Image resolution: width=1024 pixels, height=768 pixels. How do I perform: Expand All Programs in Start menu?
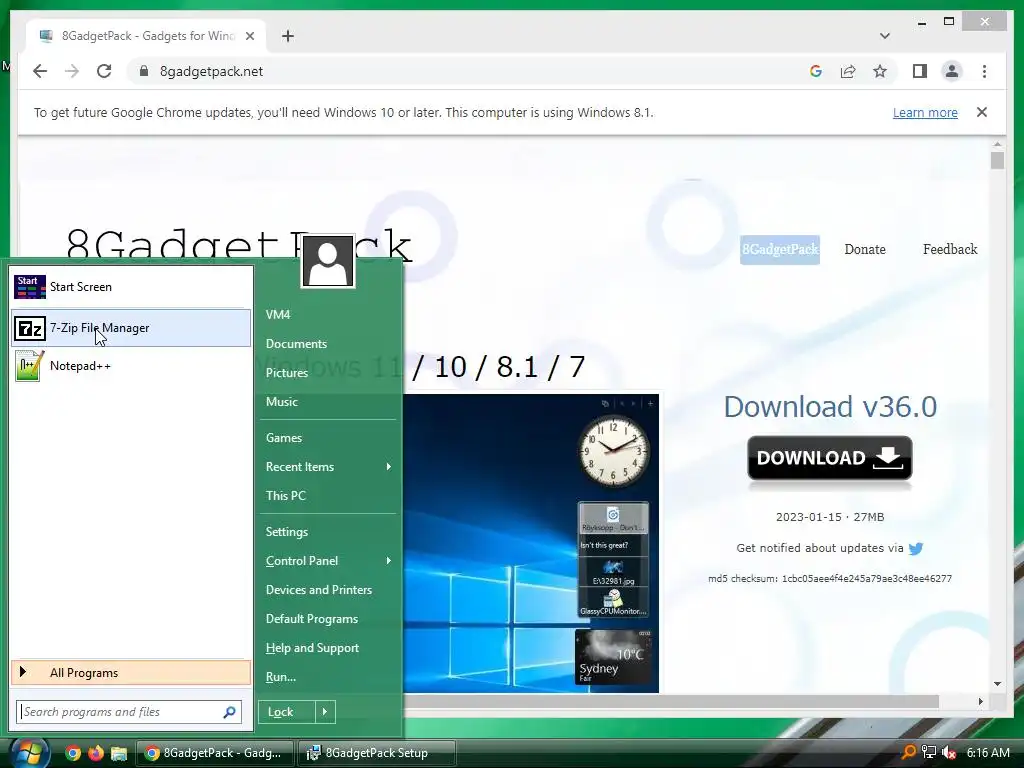(131, 673)
